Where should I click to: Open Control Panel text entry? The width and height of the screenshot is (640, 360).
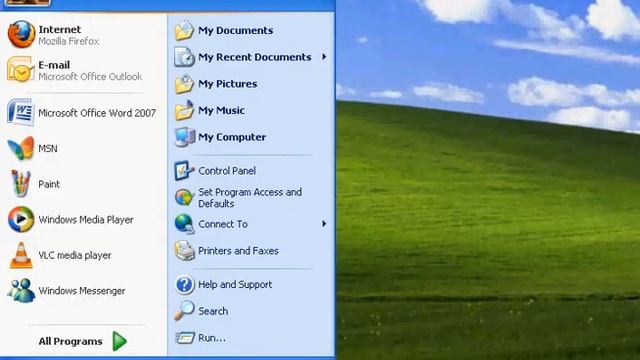(x=227, y=171)
